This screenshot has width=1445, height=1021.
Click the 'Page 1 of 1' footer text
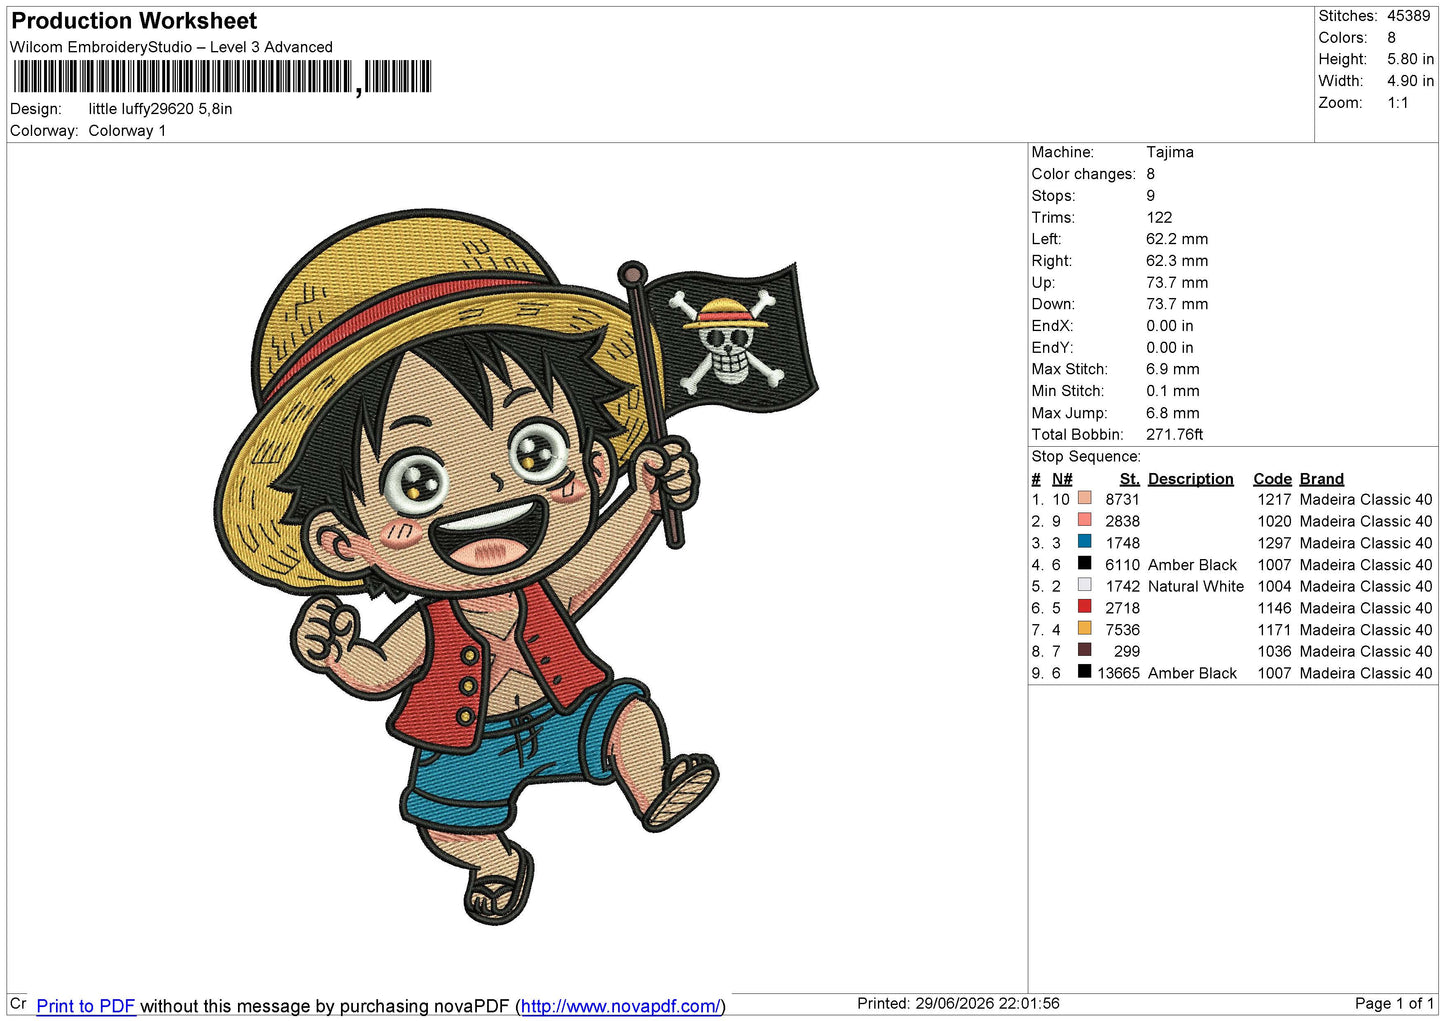(1395, 1003)
